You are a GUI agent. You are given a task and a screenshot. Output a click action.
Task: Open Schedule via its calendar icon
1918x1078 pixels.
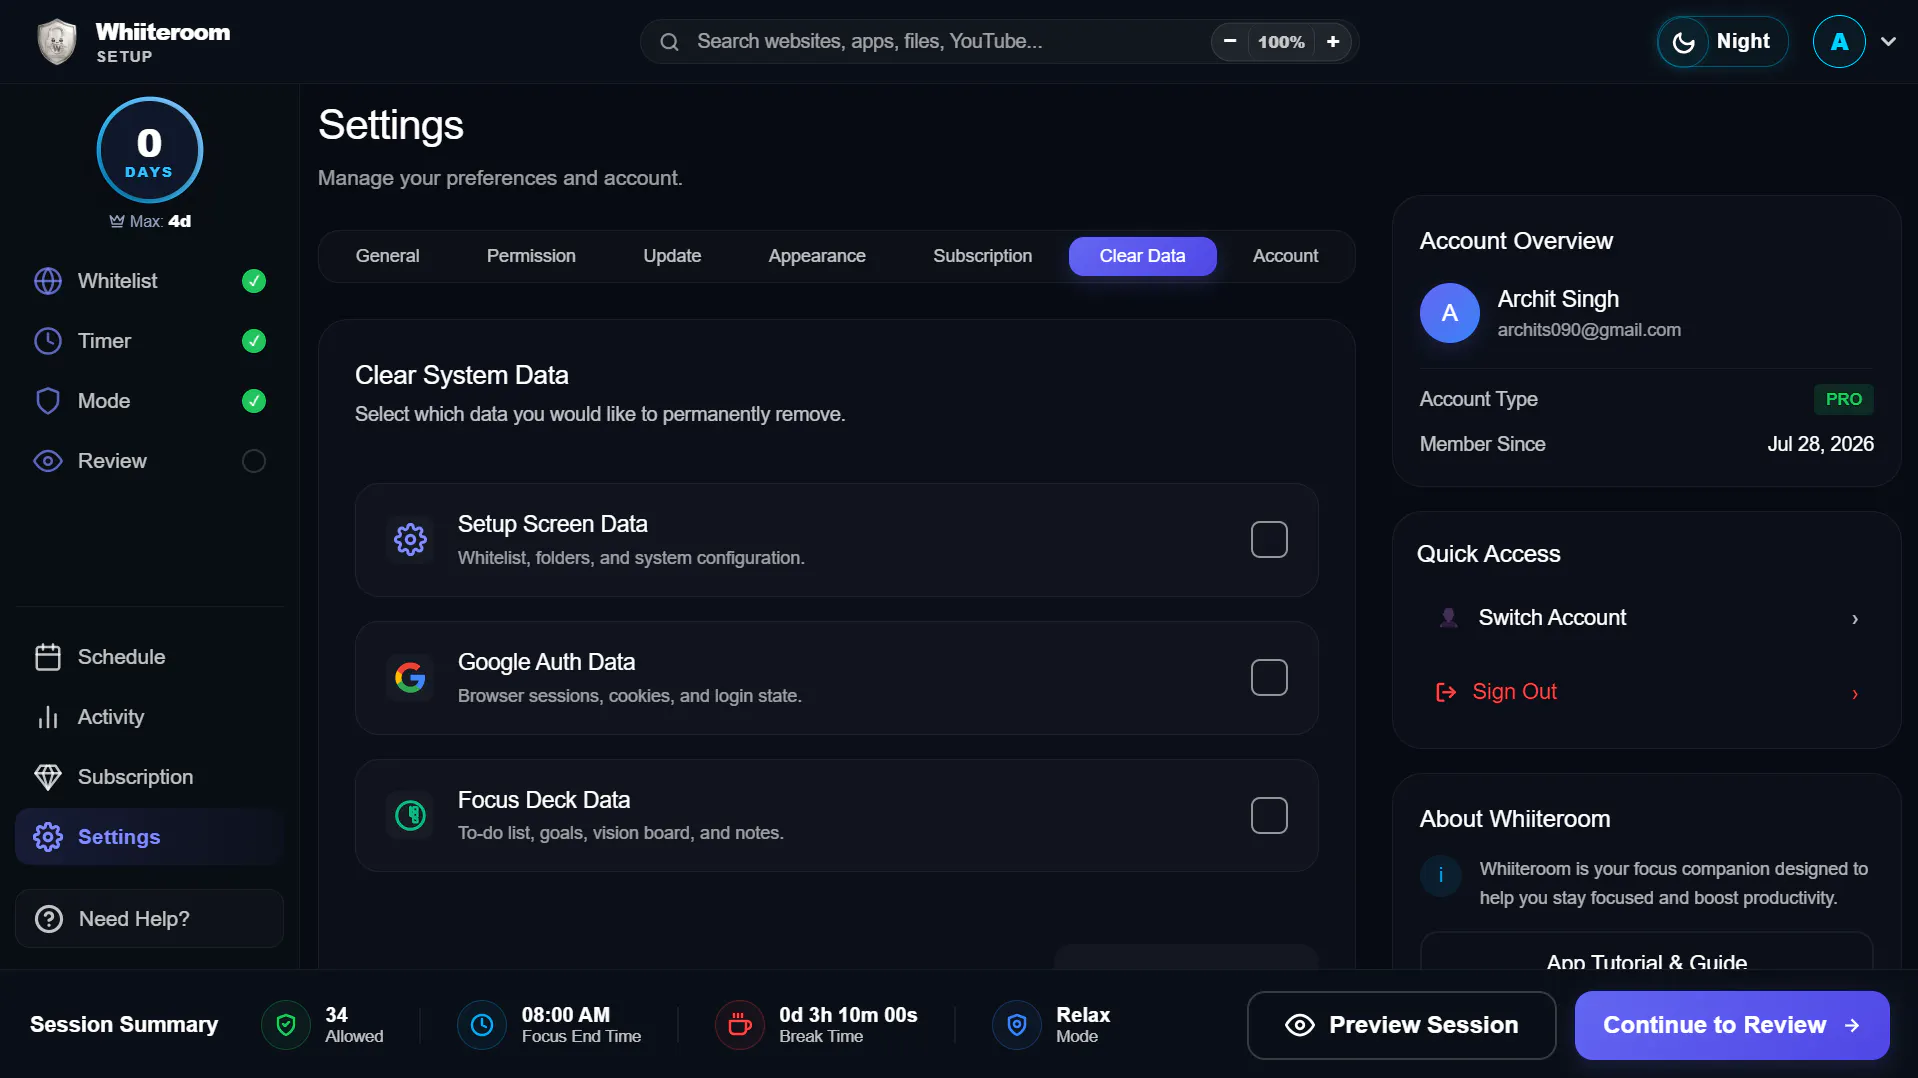[48, 657]
